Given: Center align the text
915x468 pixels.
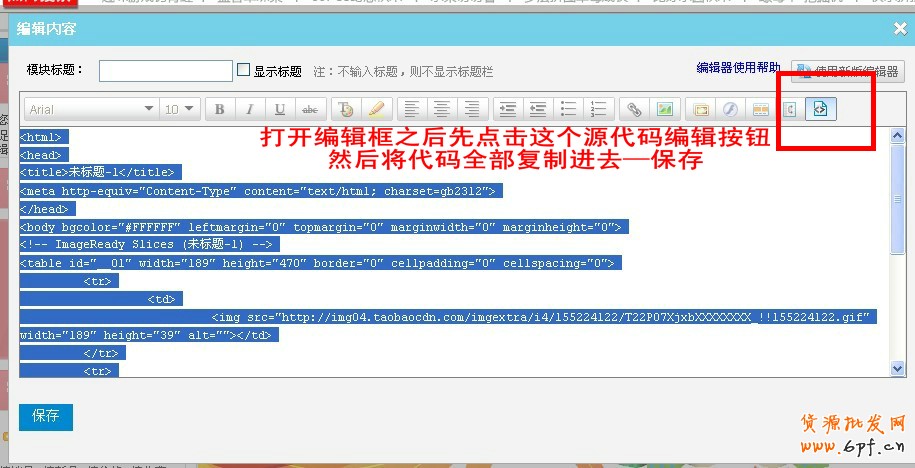Looking at the screenshot, I should click(x=440, y=109).
